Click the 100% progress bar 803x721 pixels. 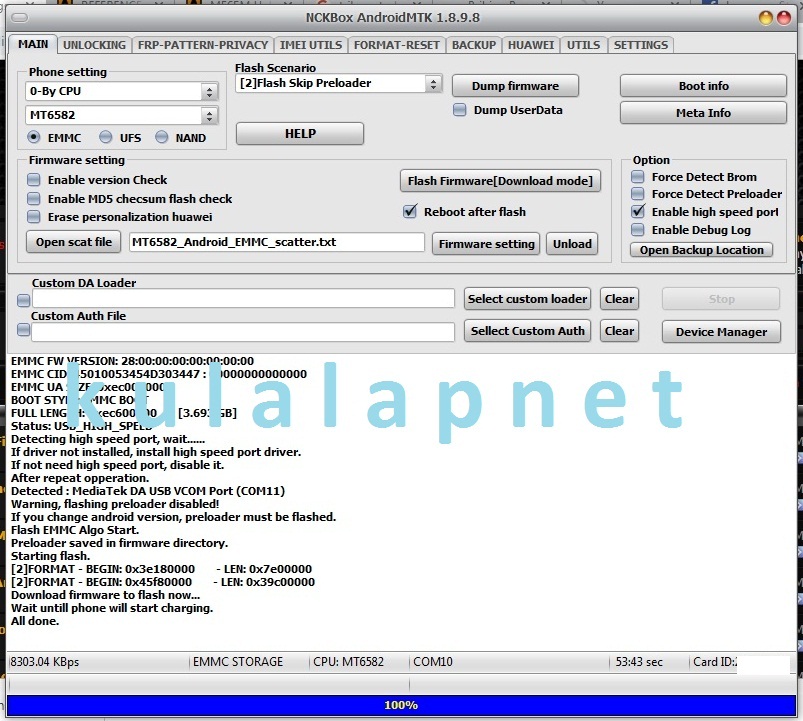(402, 705)
